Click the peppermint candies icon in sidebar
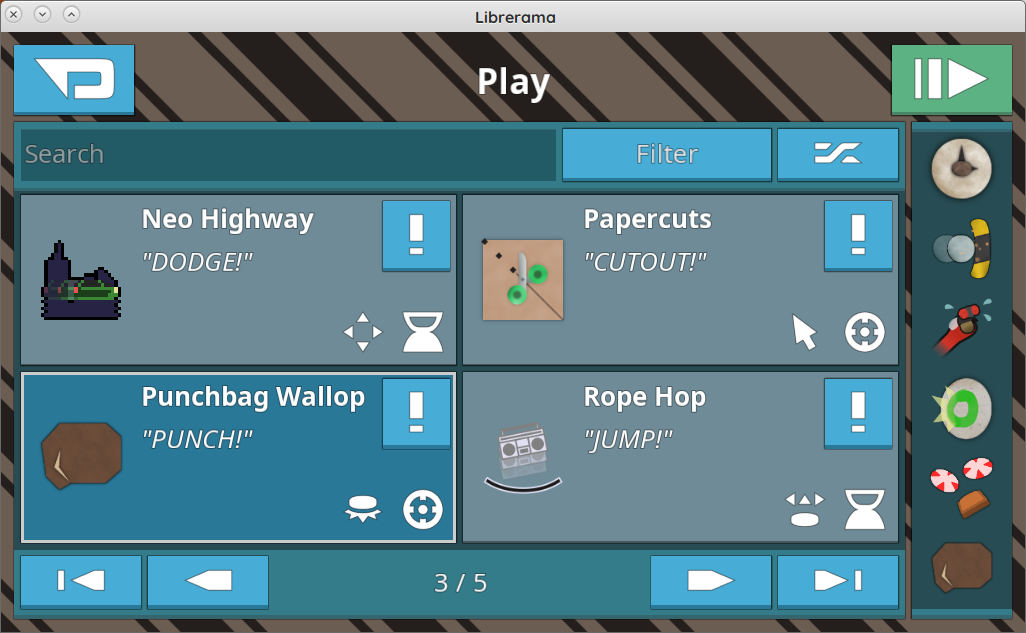 pos(961,488)
